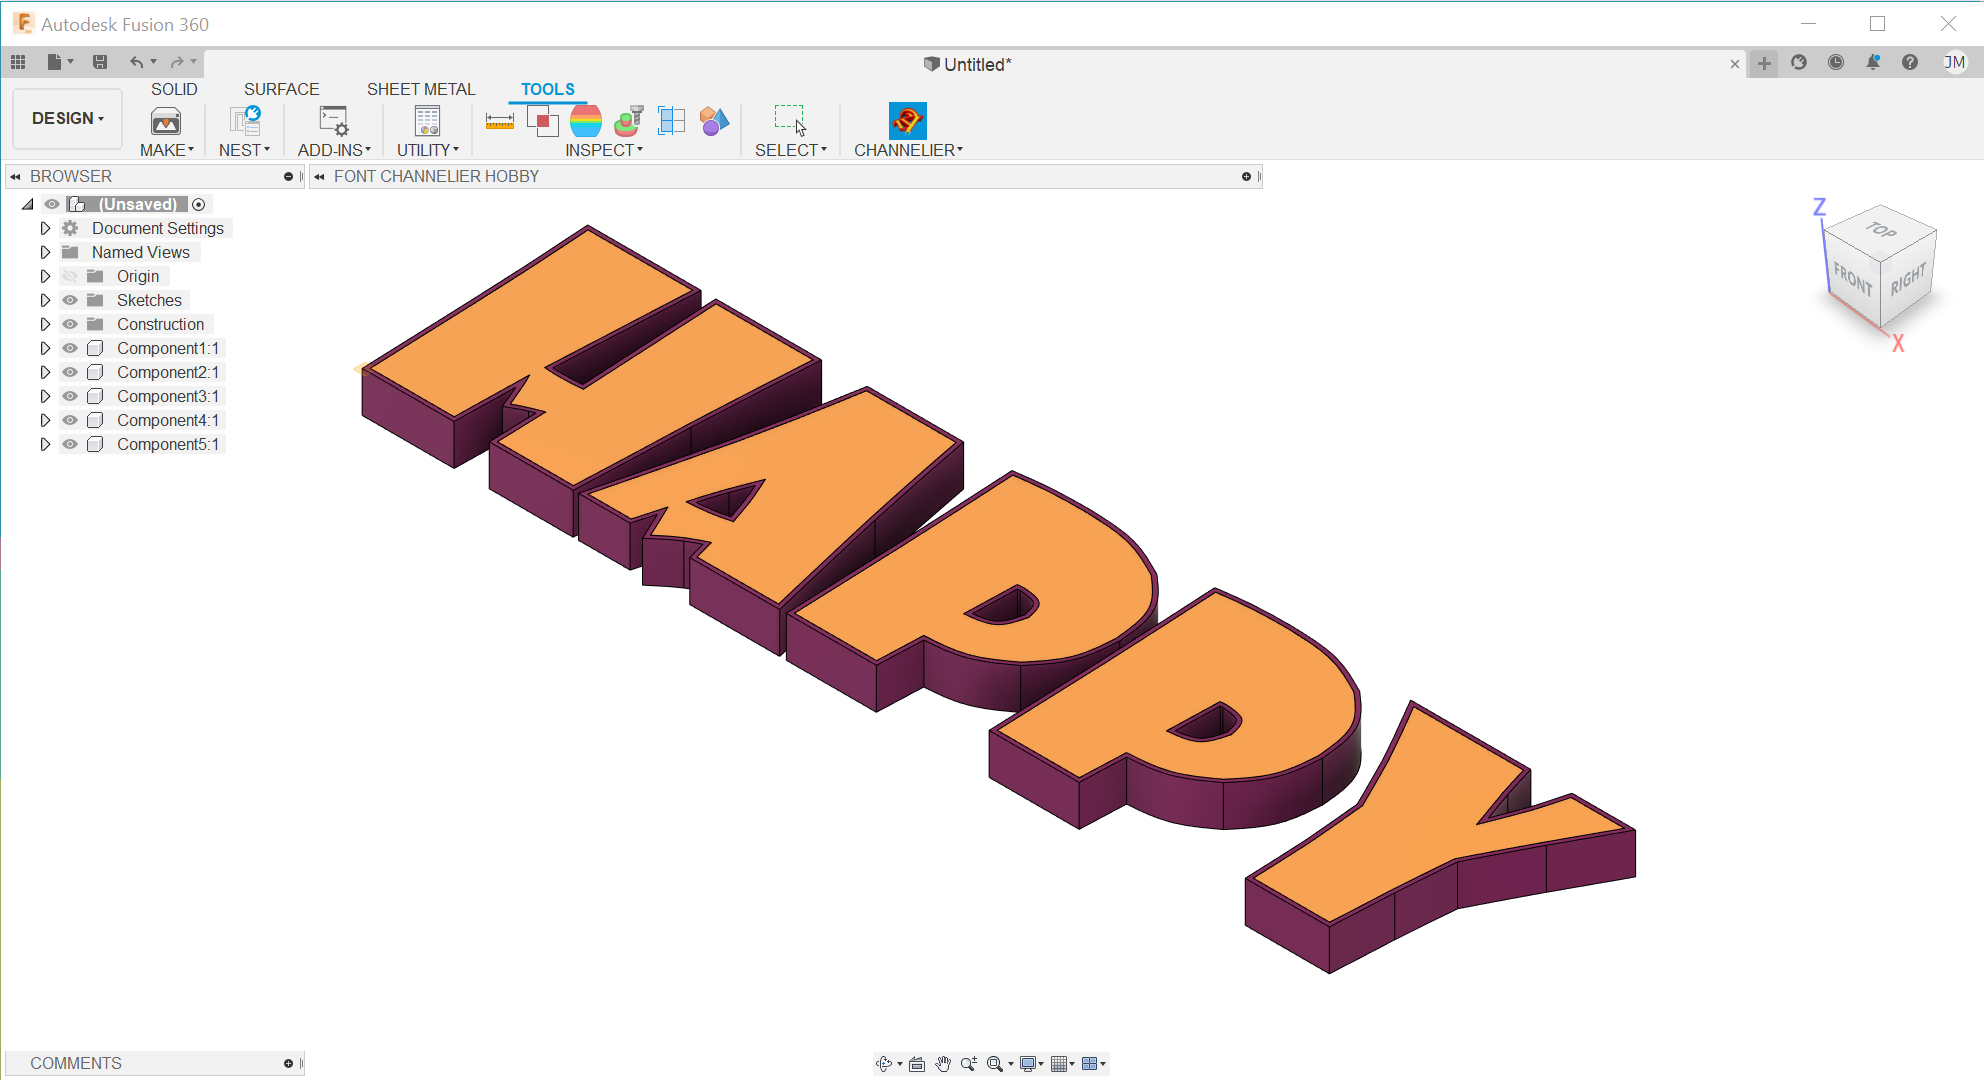Click the 3D Print Make icon
This screenshot has height=1080, width=1984.
pos(165,121)
